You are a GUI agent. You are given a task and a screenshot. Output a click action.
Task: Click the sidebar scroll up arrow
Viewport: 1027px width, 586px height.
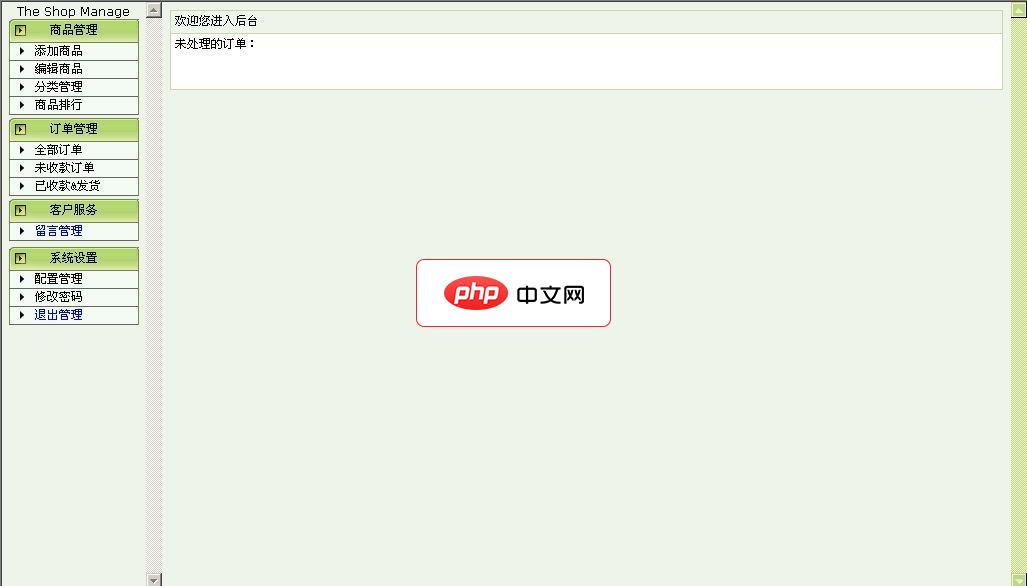[154, 10]
